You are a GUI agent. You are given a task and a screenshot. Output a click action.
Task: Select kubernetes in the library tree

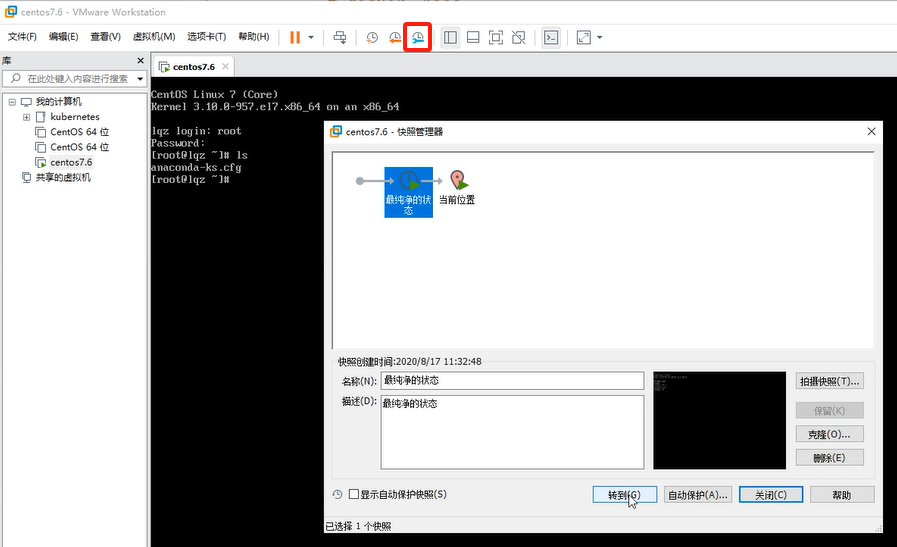pyautogui.click(x=74, y=117)
